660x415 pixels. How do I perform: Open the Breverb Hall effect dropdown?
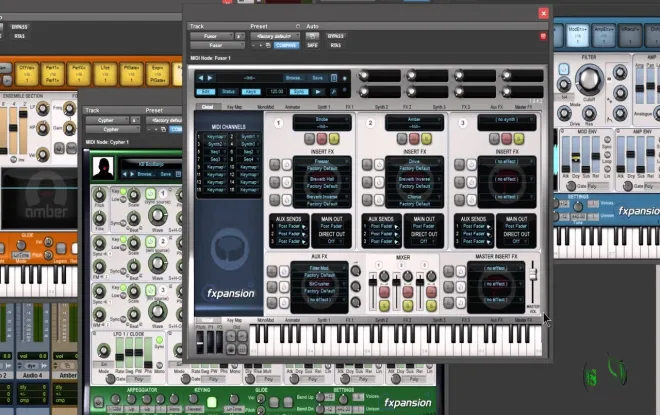(x=322, y=179)
